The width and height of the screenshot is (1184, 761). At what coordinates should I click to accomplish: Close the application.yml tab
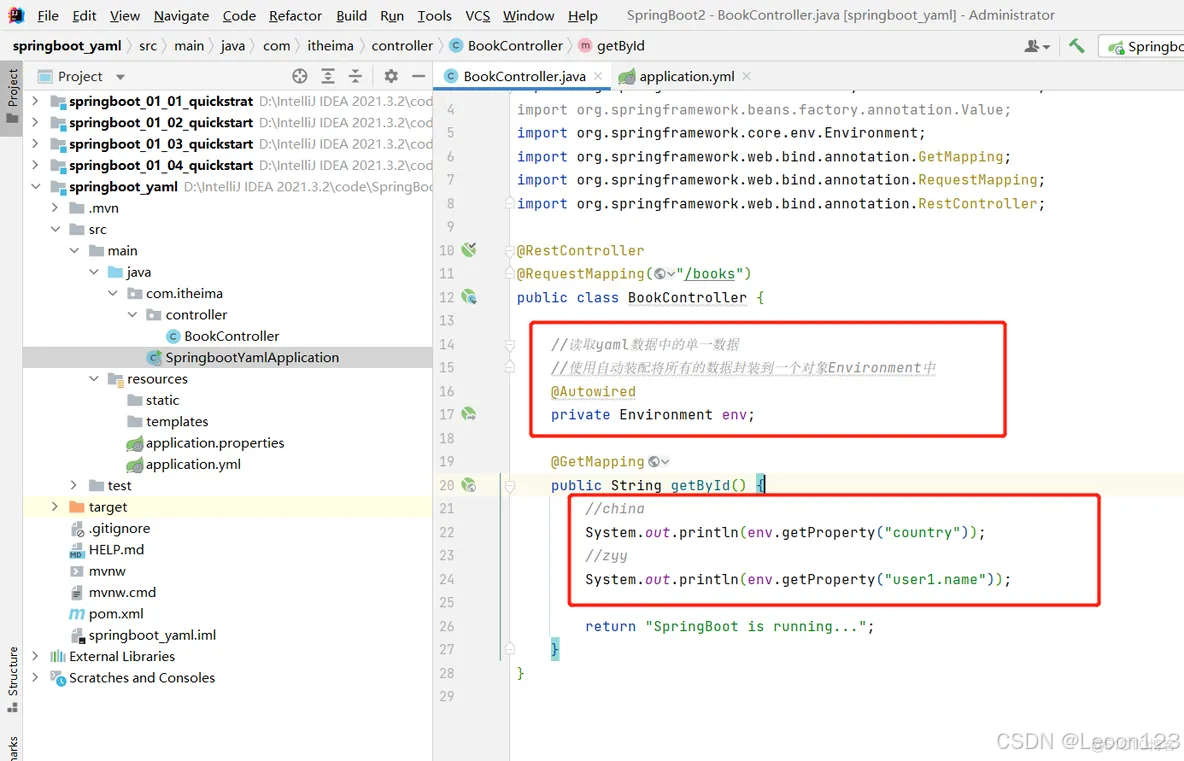coord(747,76)
